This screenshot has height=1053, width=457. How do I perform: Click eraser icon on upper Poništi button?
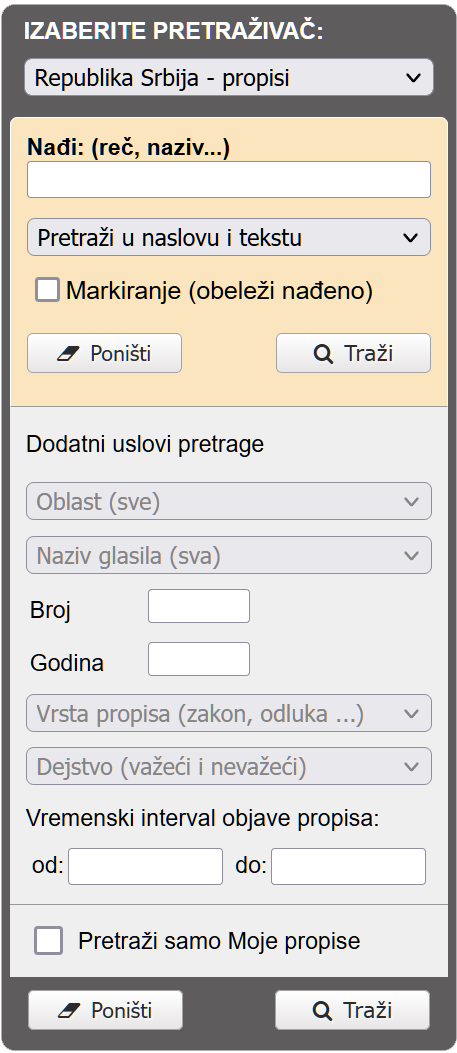(68, 353)
